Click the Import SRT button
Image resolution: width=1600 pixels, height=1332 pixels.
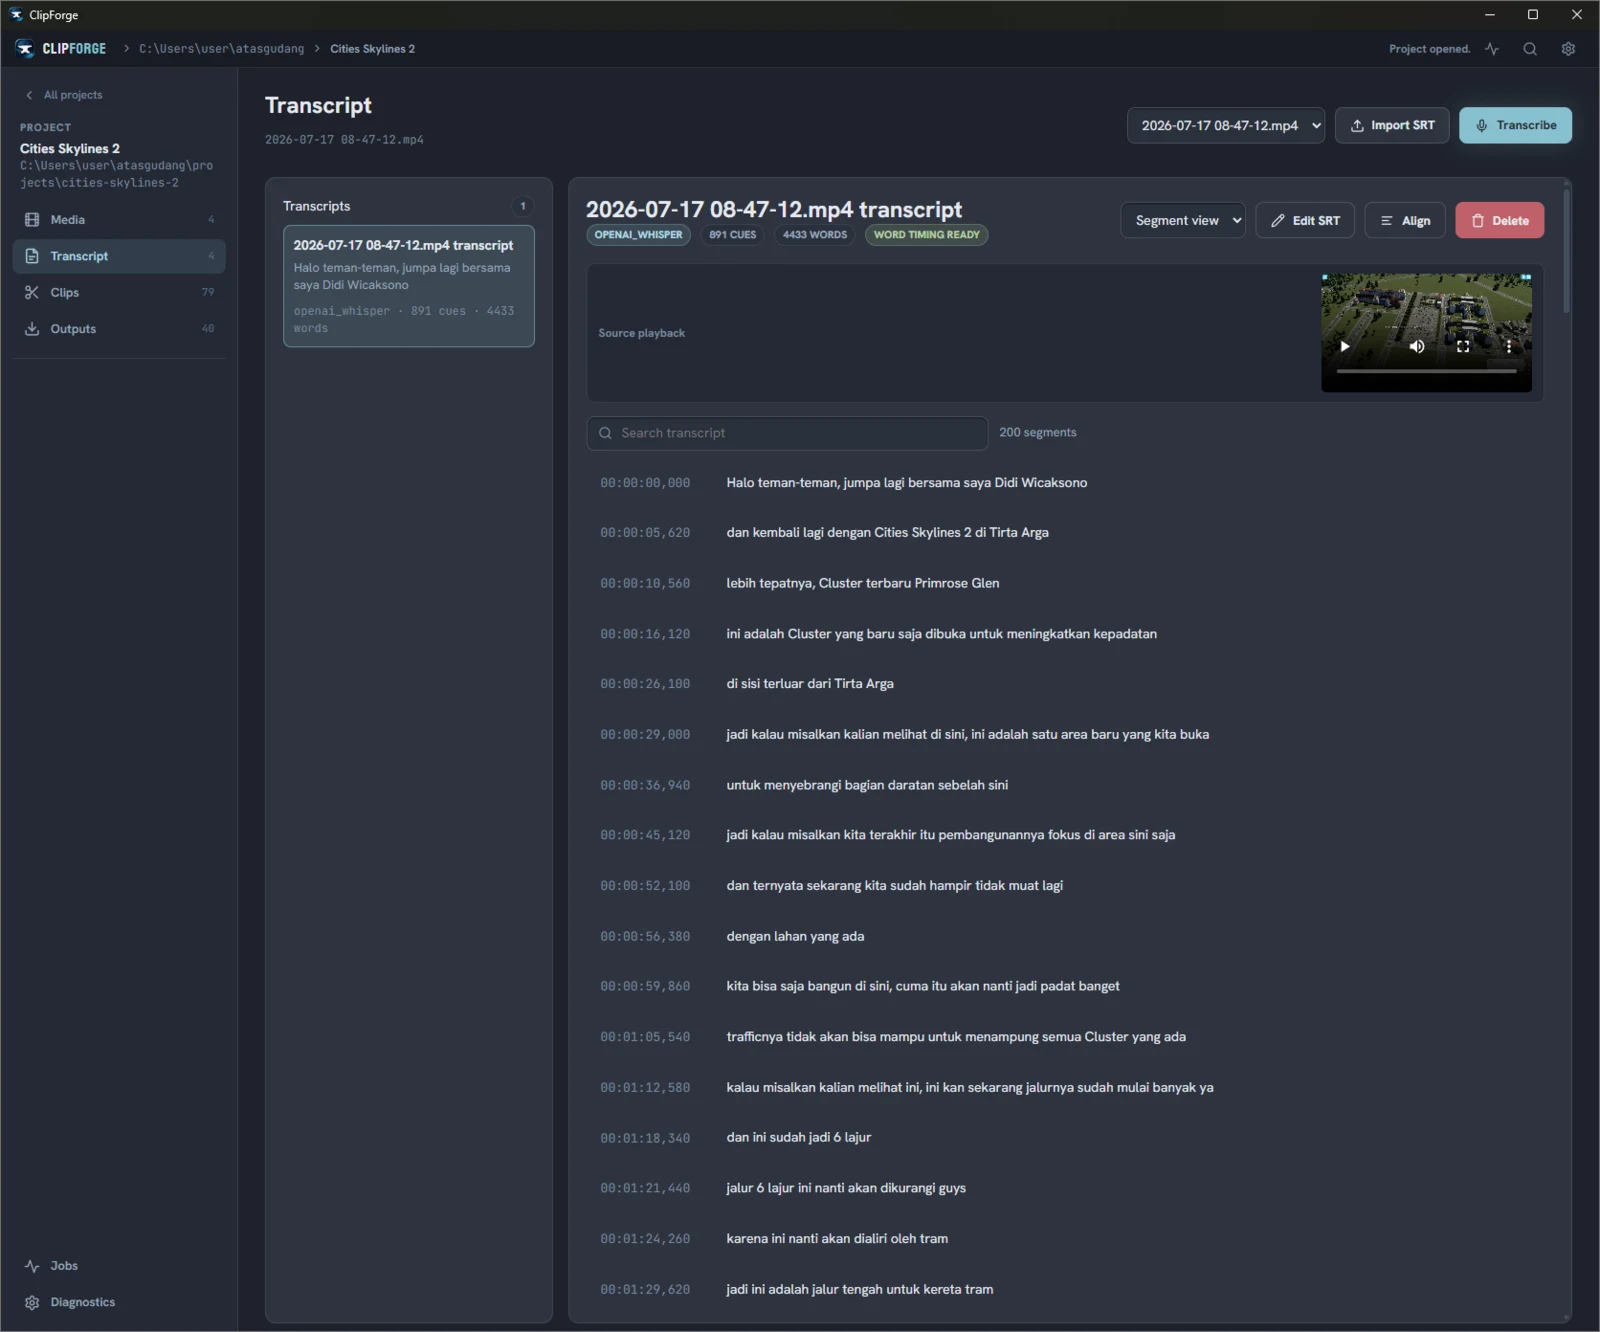coord(1392,125)
